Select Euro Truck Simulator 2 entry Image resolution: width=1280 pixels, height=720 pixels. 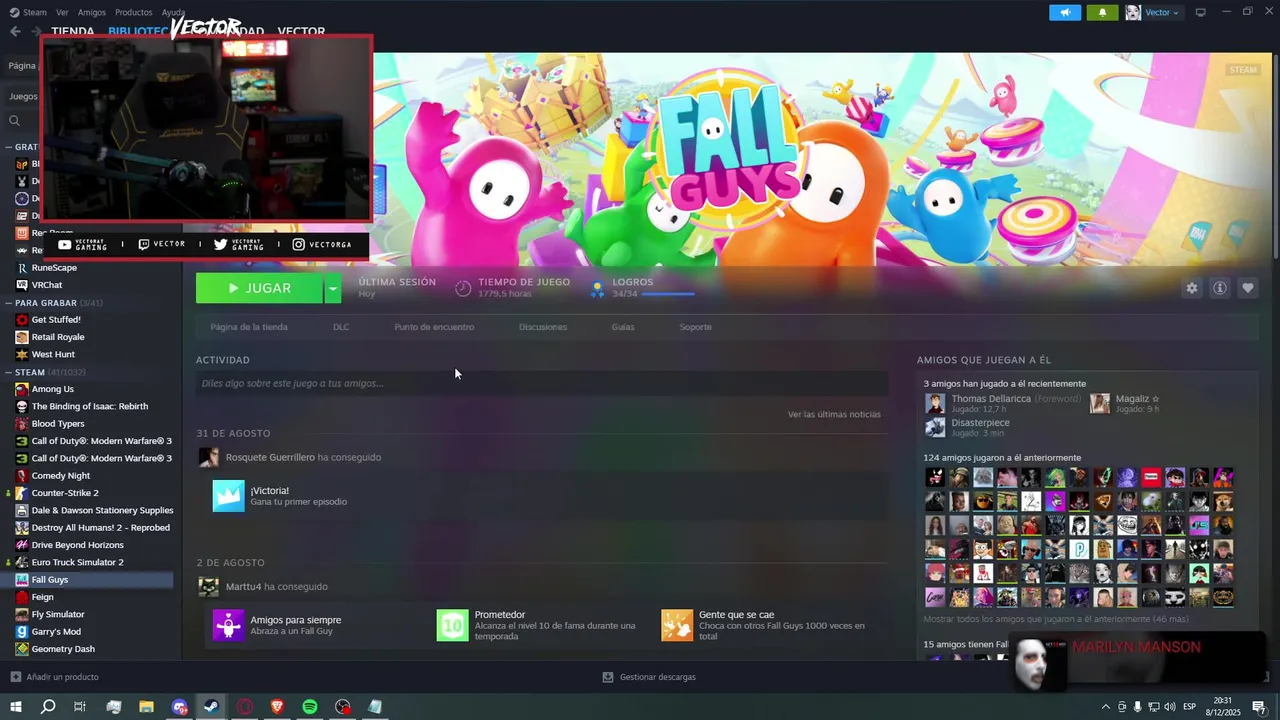point(78,562)
